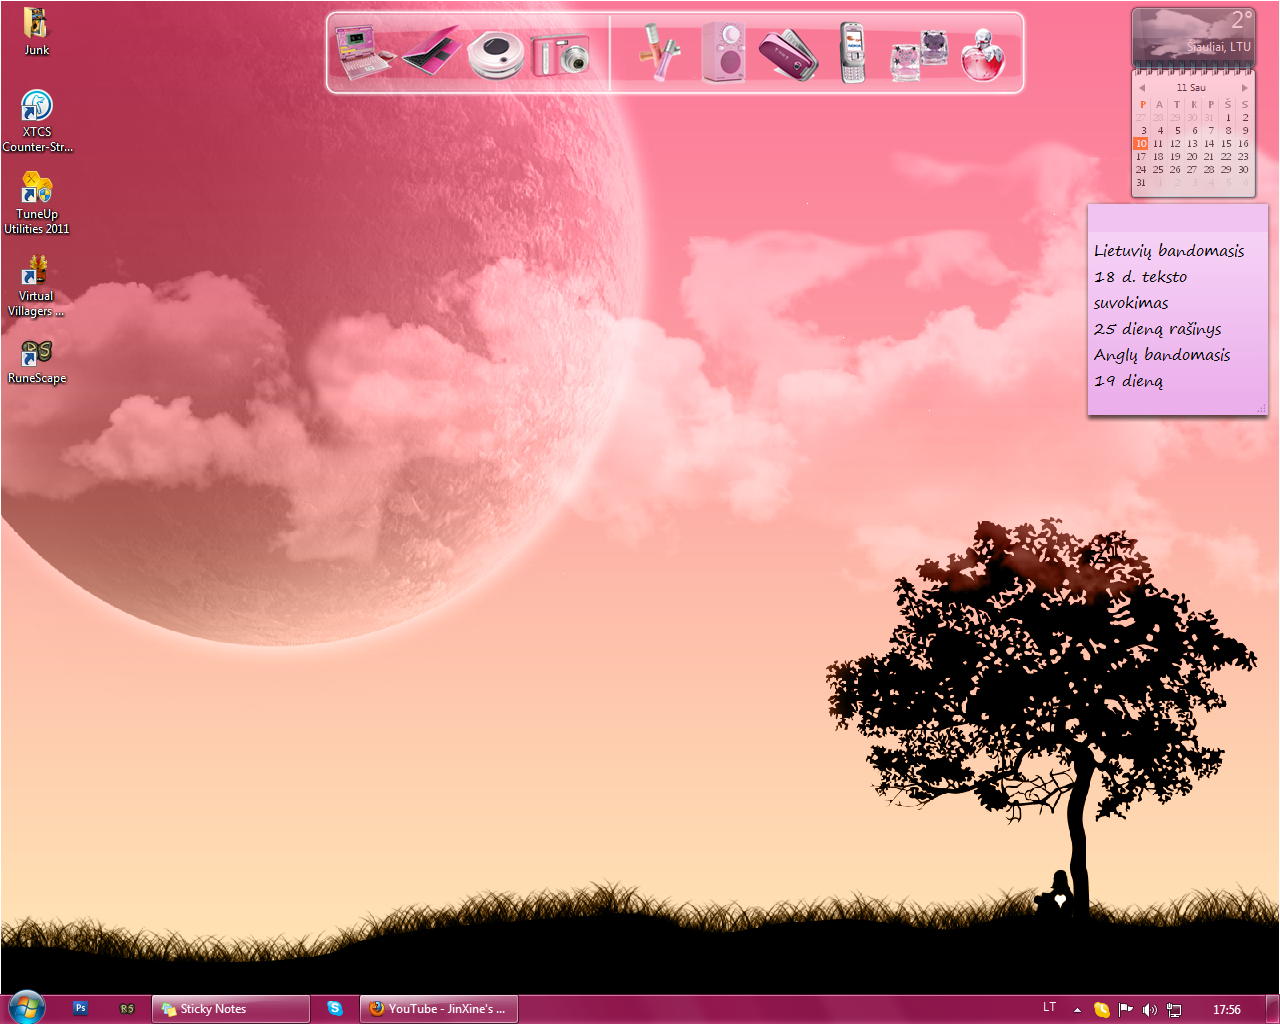Click the '11 Sau' calendar month header
This screenshot has width=1280, height=1024.
tap(1191, 88)
